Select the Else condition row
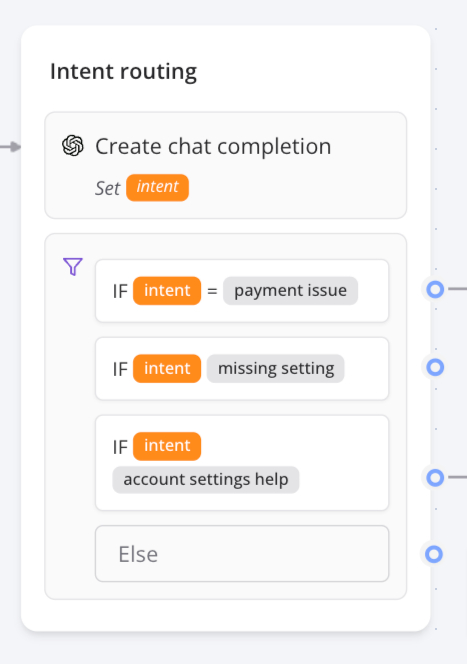This screenshot has height=664, width=467. [x=242, y=554]
